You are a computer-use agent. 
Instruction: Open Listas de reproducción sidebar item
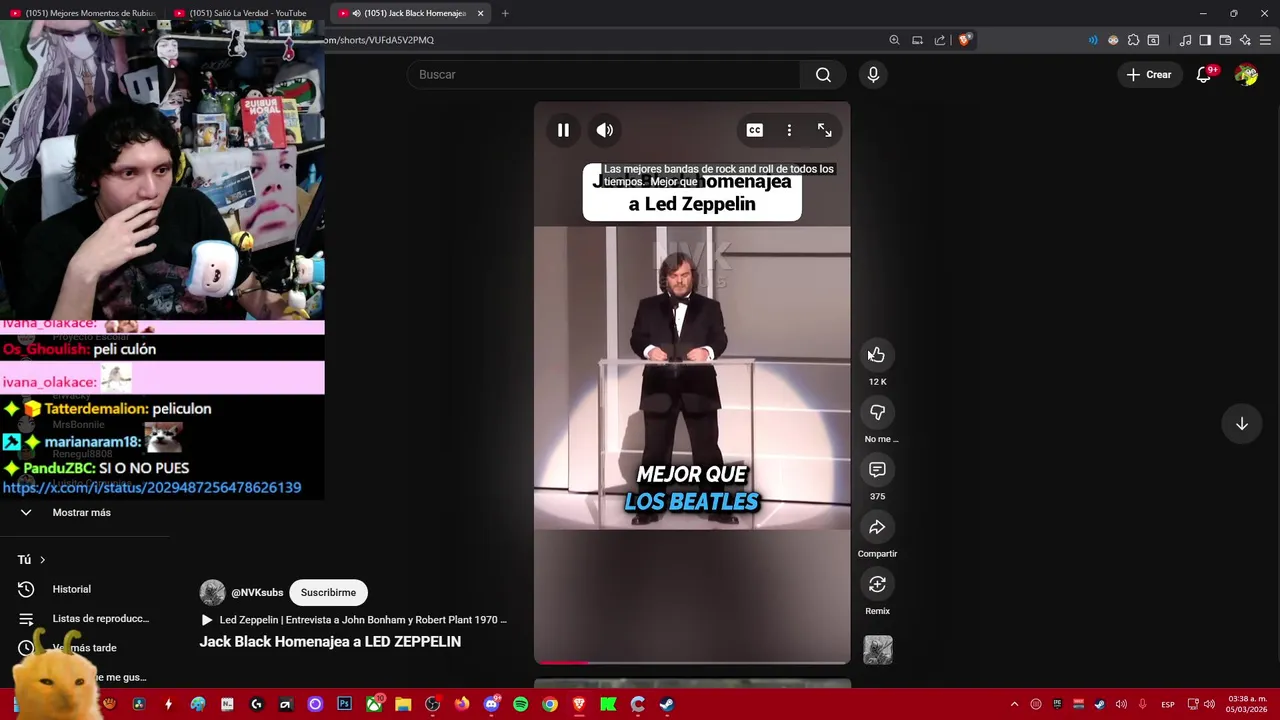tap(100, 619)
